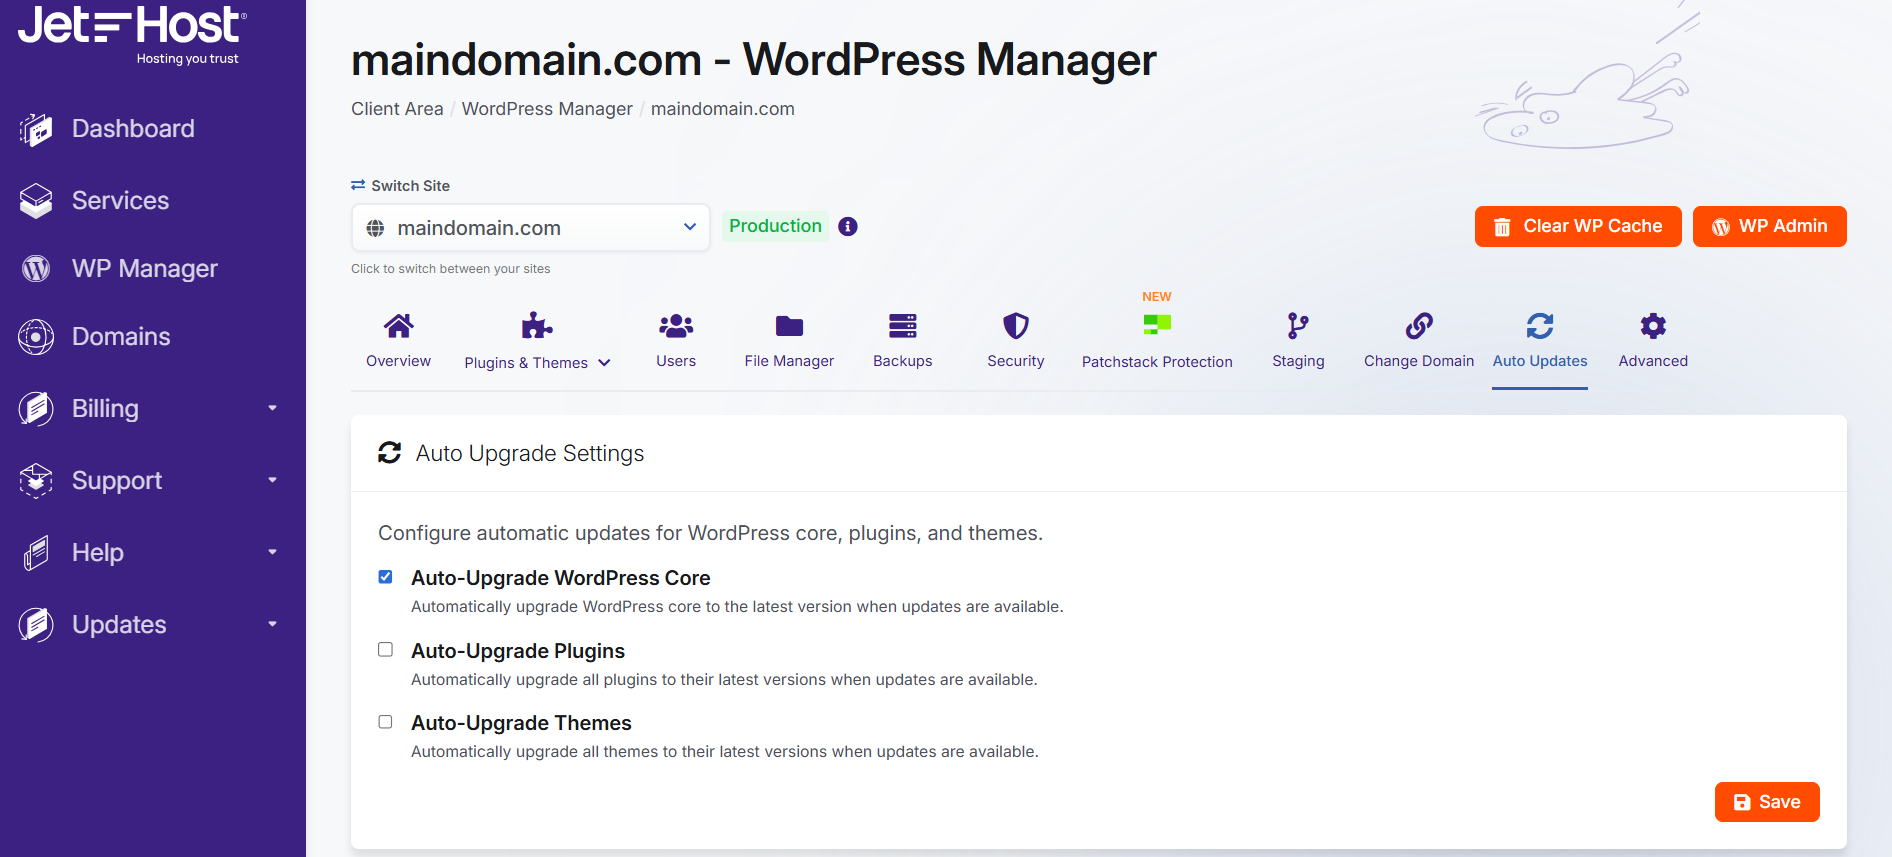Viewport: 1892px width, 857px height.
Task: Expand the Updates sidebar menu arrow
Action: [272, 624]
